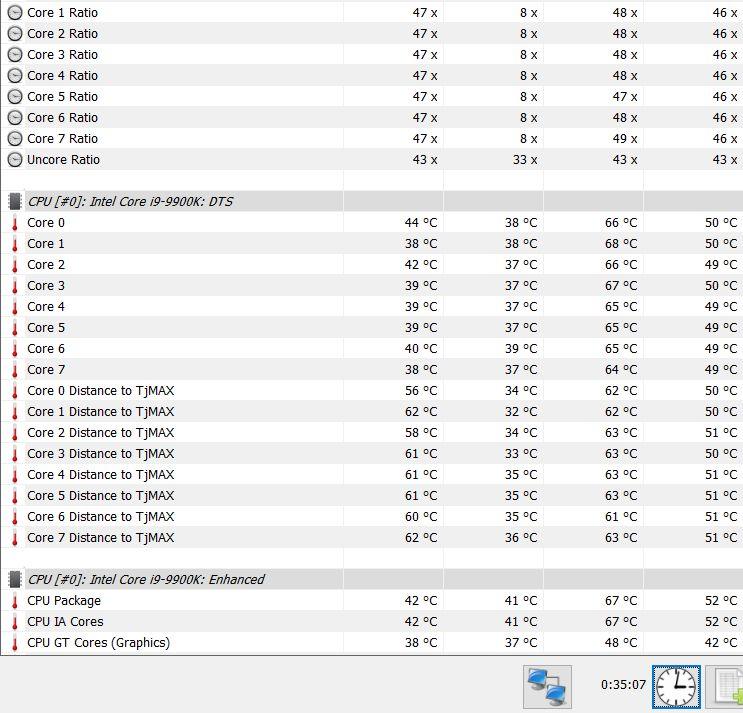Select the Core 5 temperature label
This screenshot has height=713, width=743.
[46, 328]
